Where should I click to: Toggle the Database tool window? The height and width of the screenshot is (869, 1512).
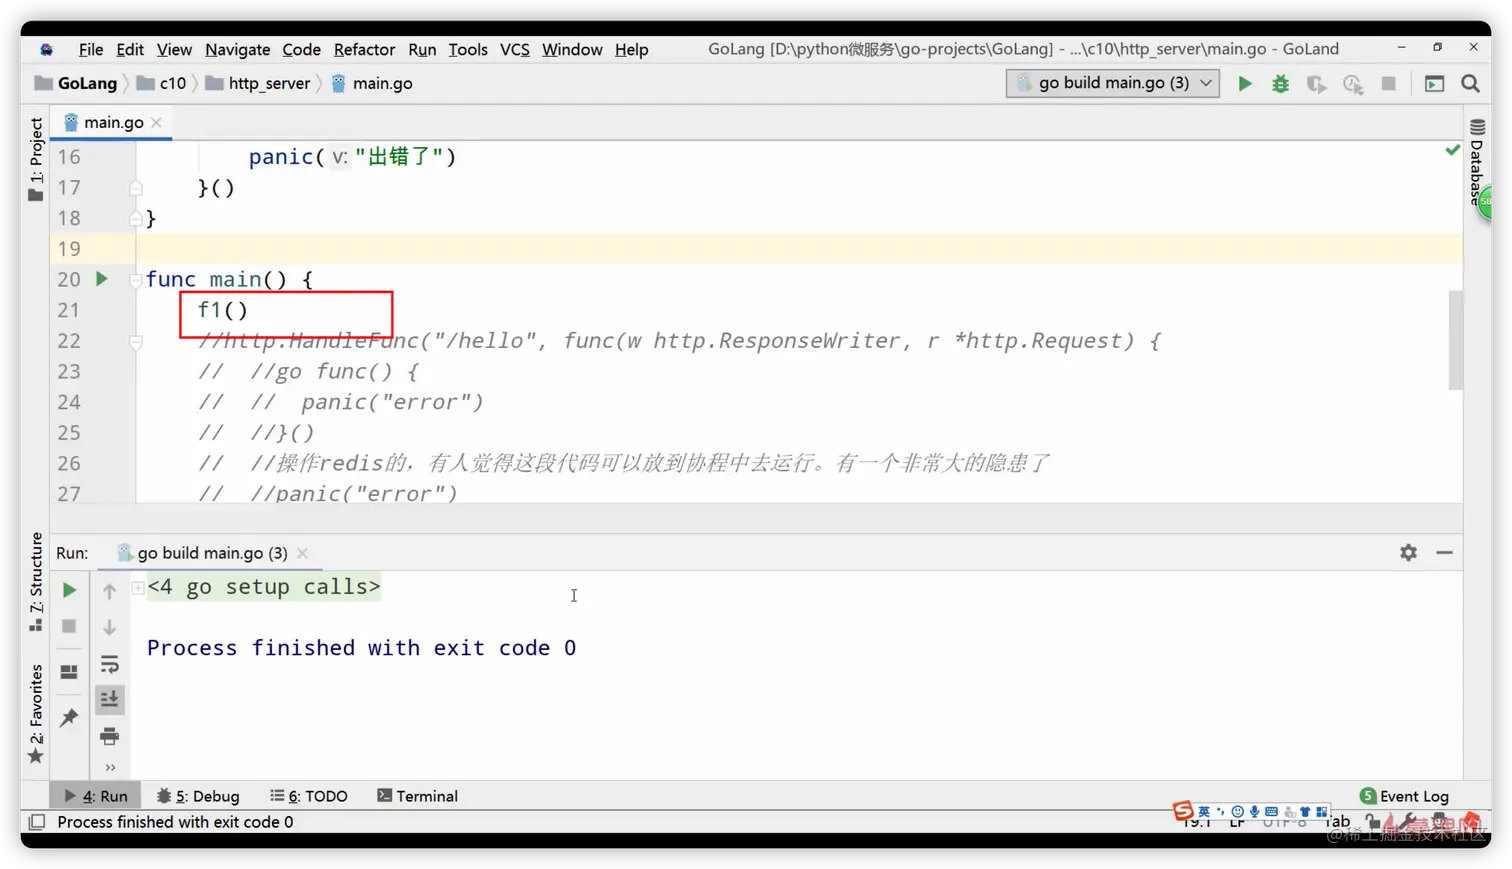point(1477,162)
